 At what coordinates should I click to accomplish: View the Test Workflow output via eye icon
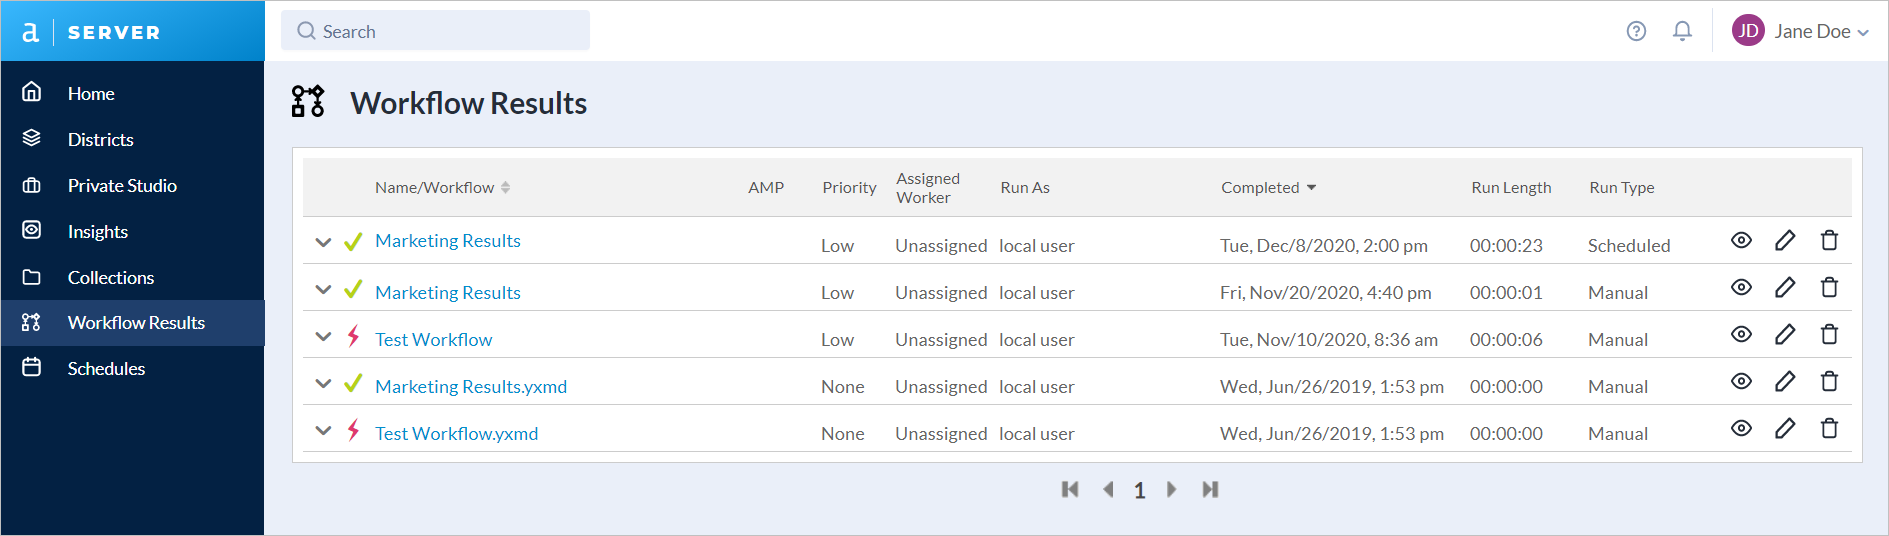(x=1741, y=334)
